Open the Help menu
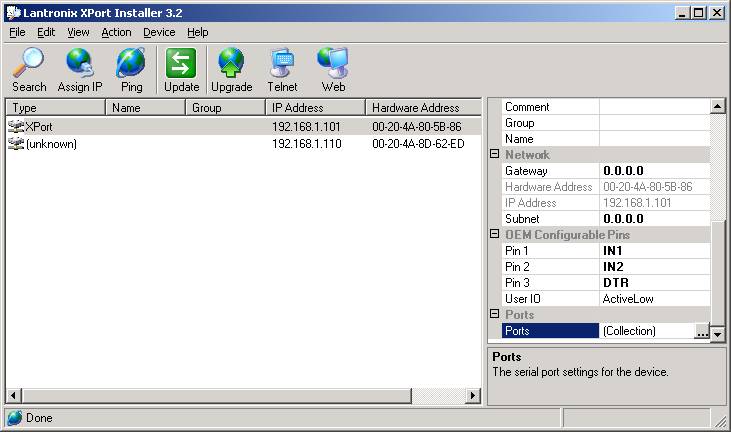Viewport: 731px width, 432px height. tap(198, 32)
